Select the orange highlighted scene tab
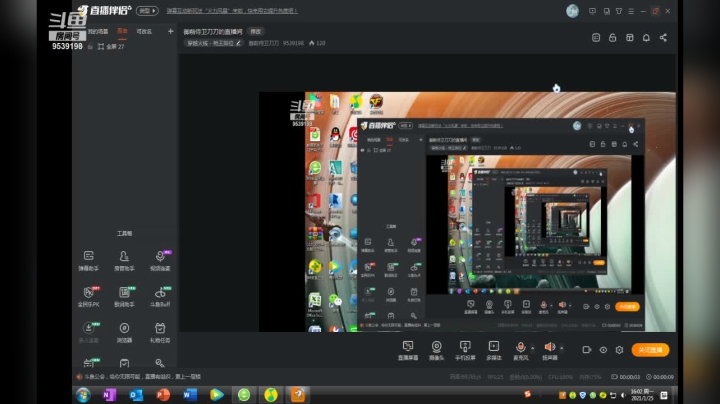720x404 pixels. (x=122, y=31)
